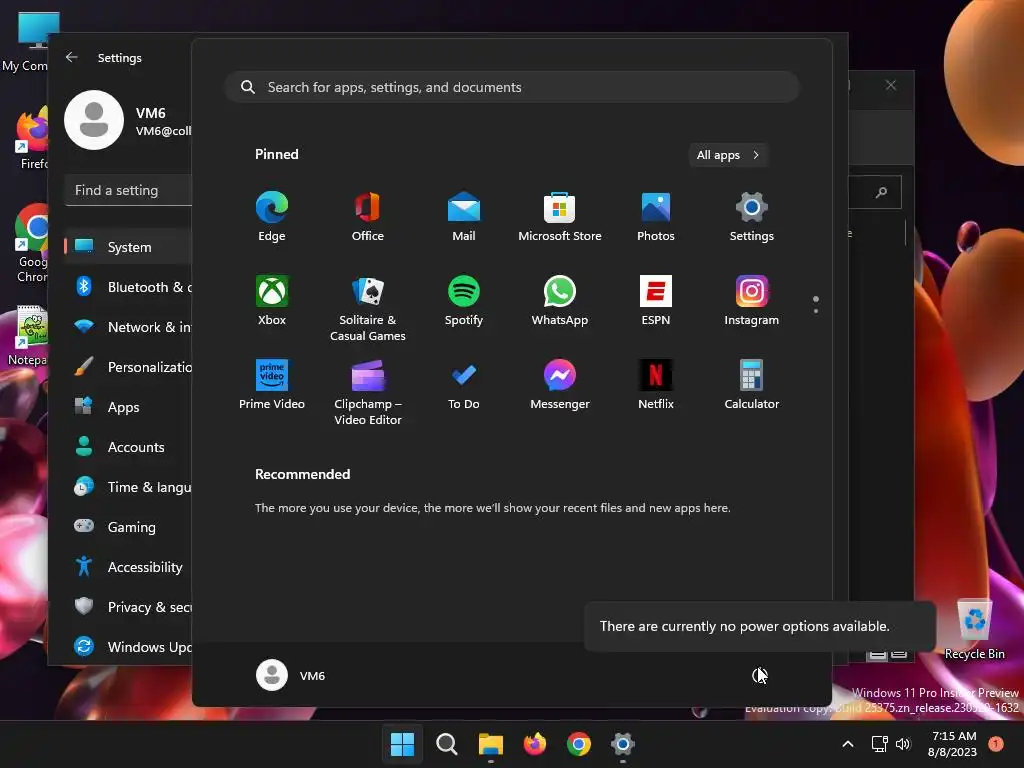Launch the To Do app
Viewport: 1024px width, 768px height.
pyautogui.click(x=464, y=385)
